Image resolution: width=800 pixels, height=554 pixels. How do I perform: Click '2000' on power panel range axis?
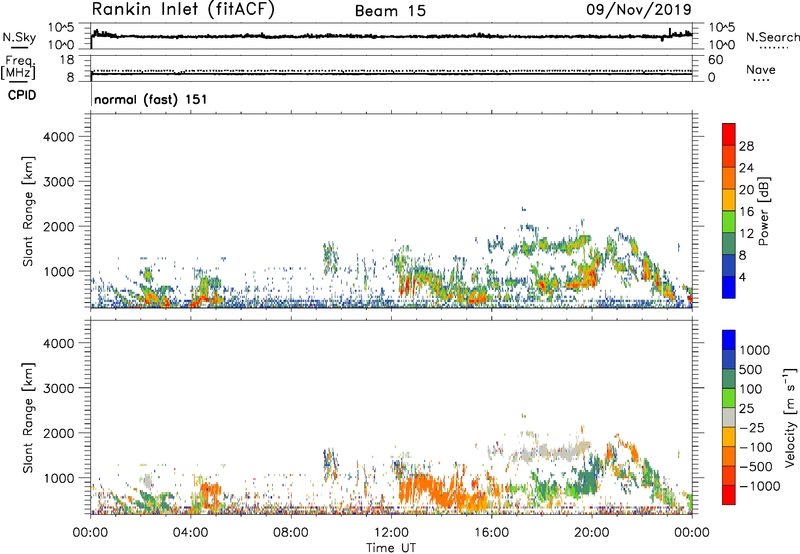pos(58,226)
